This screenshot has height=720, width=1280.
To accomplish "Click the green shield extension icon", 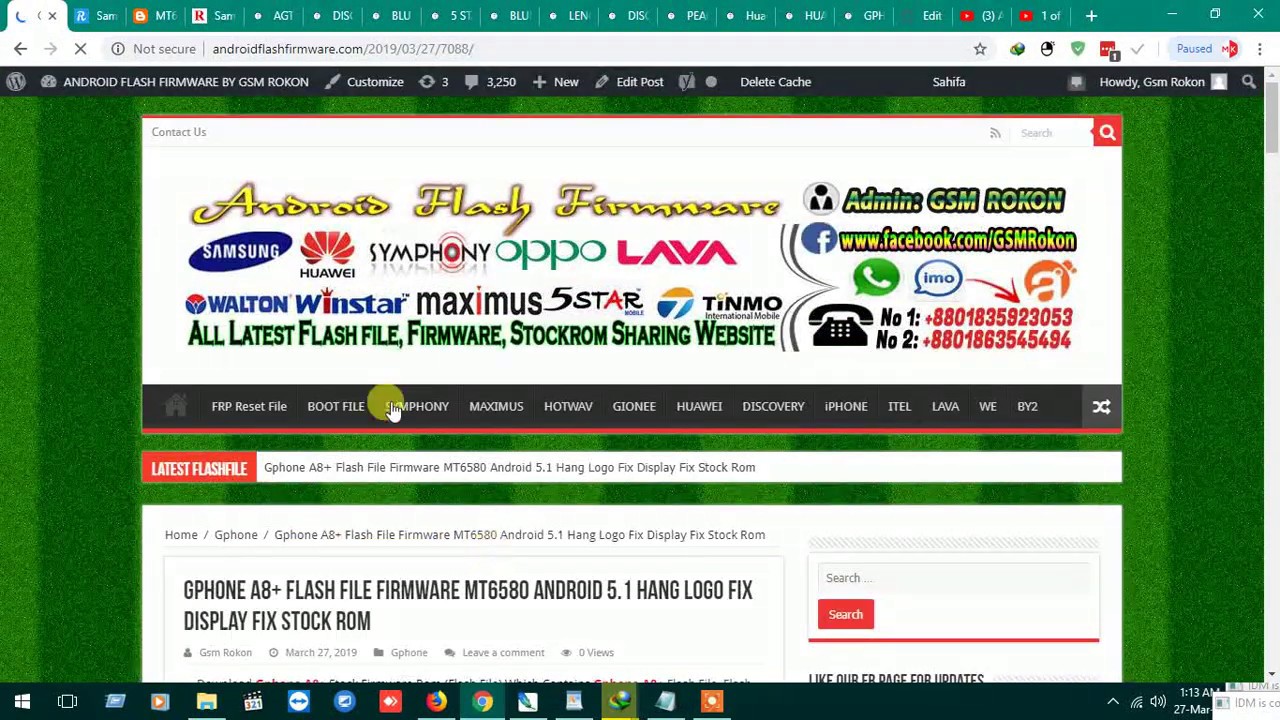I will point(1077,48).
